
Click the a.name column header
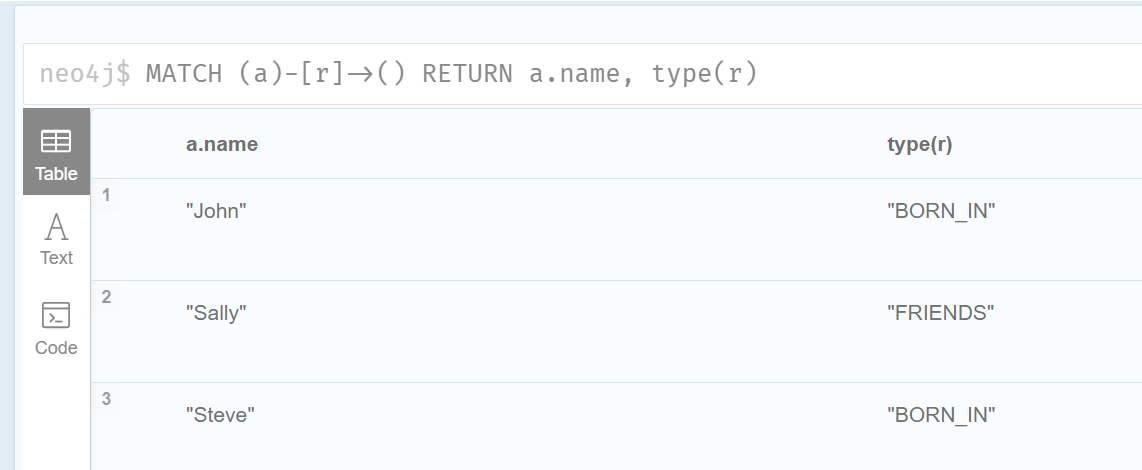click(x=222, y=145)
